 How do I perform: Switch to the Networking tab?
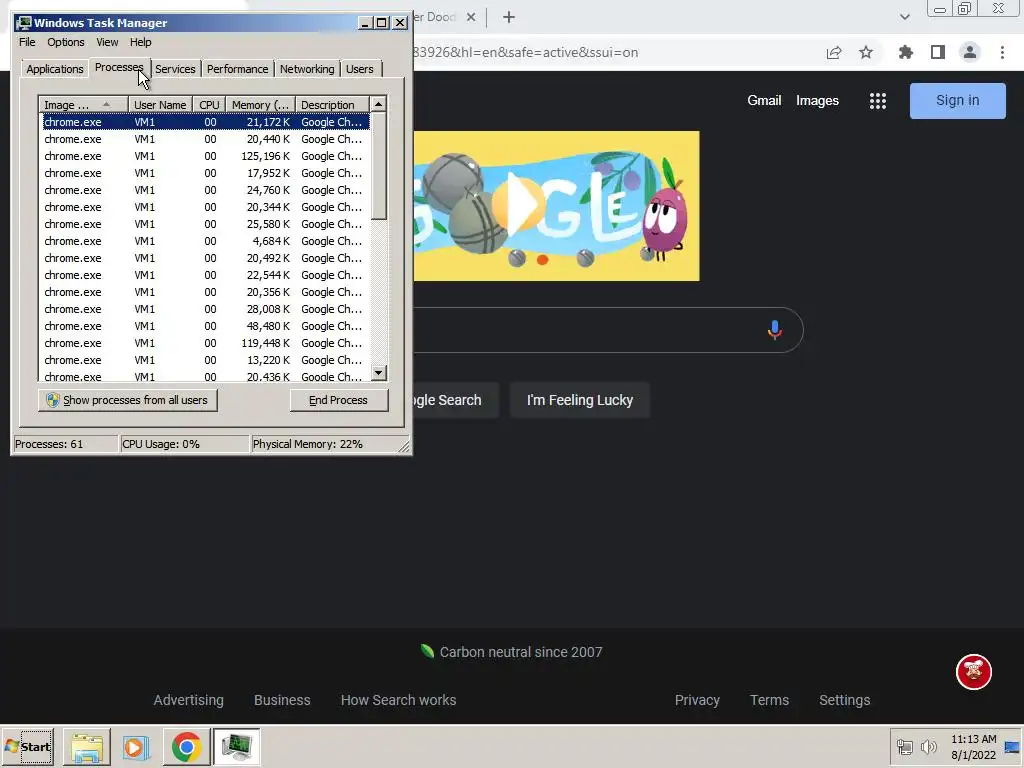coord(307,69)
